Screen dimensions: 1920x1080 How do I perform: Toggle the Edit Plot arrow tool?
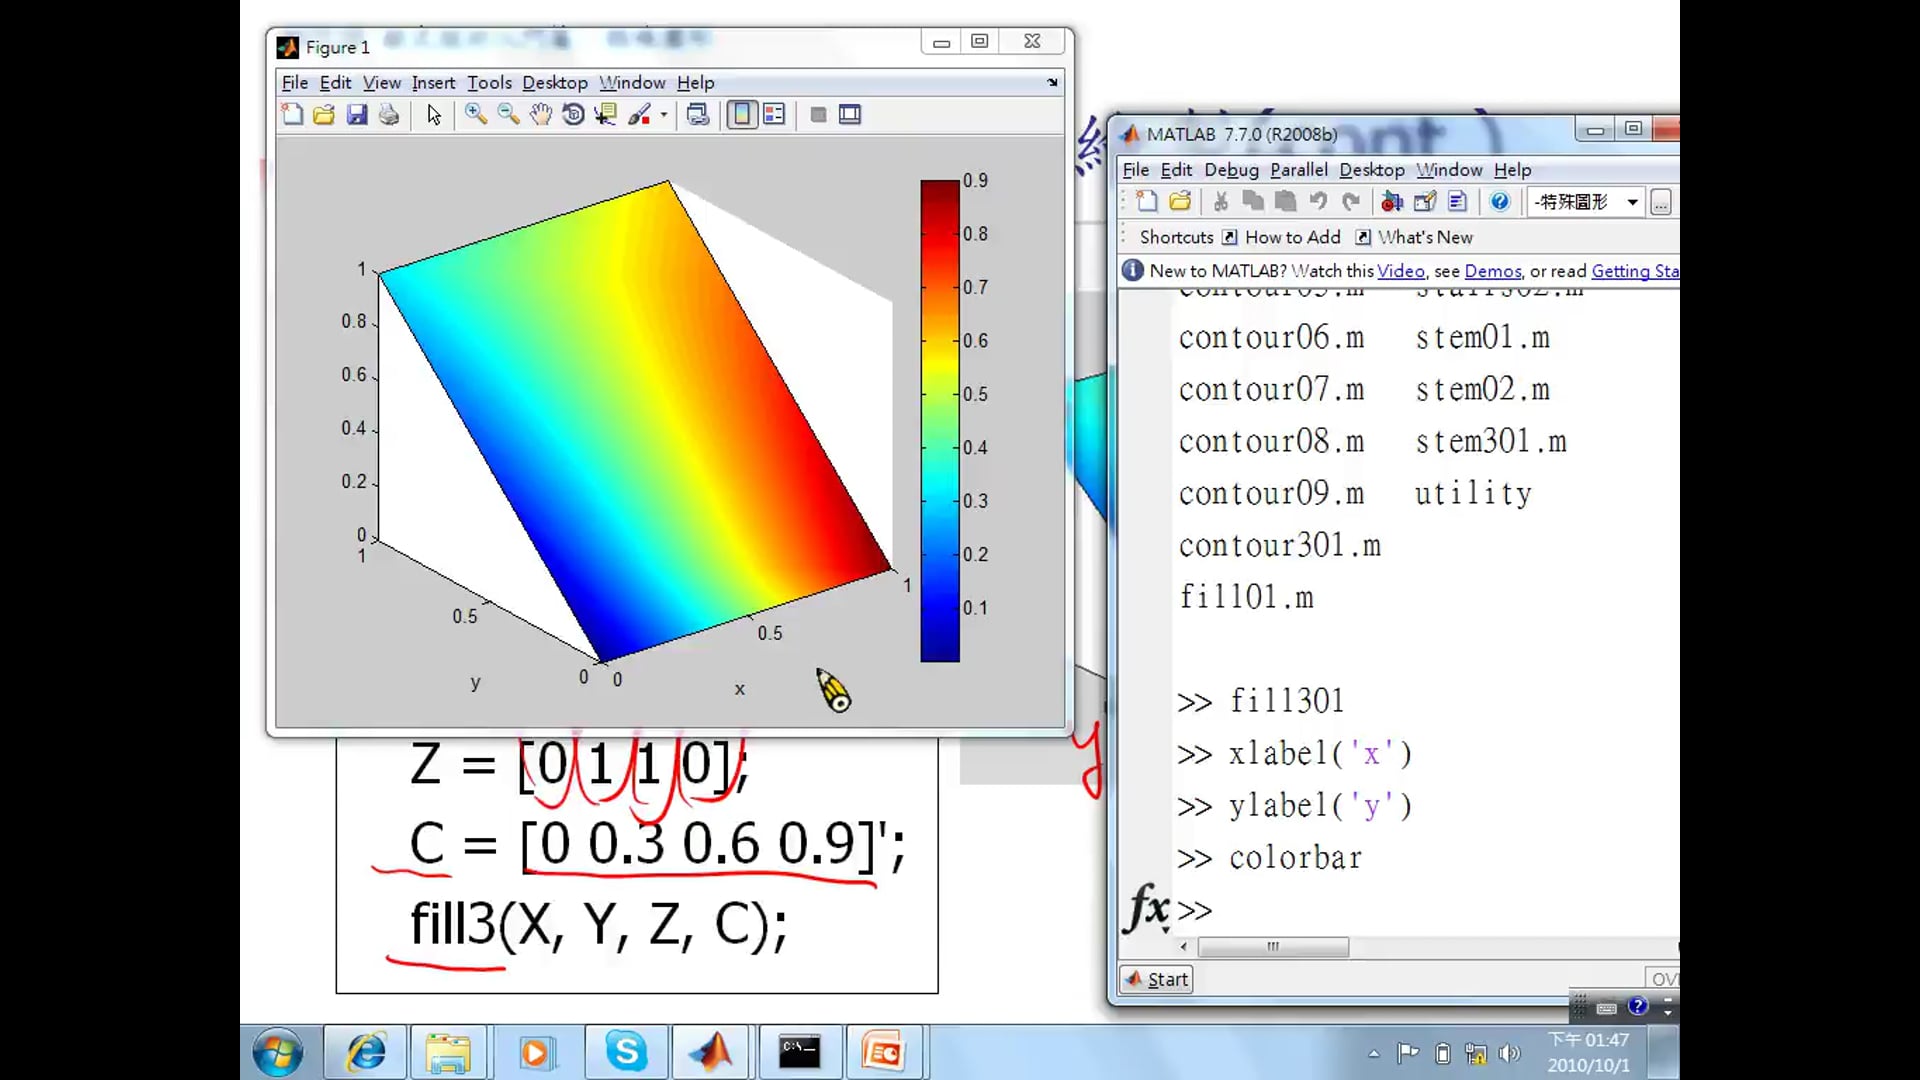434,115
